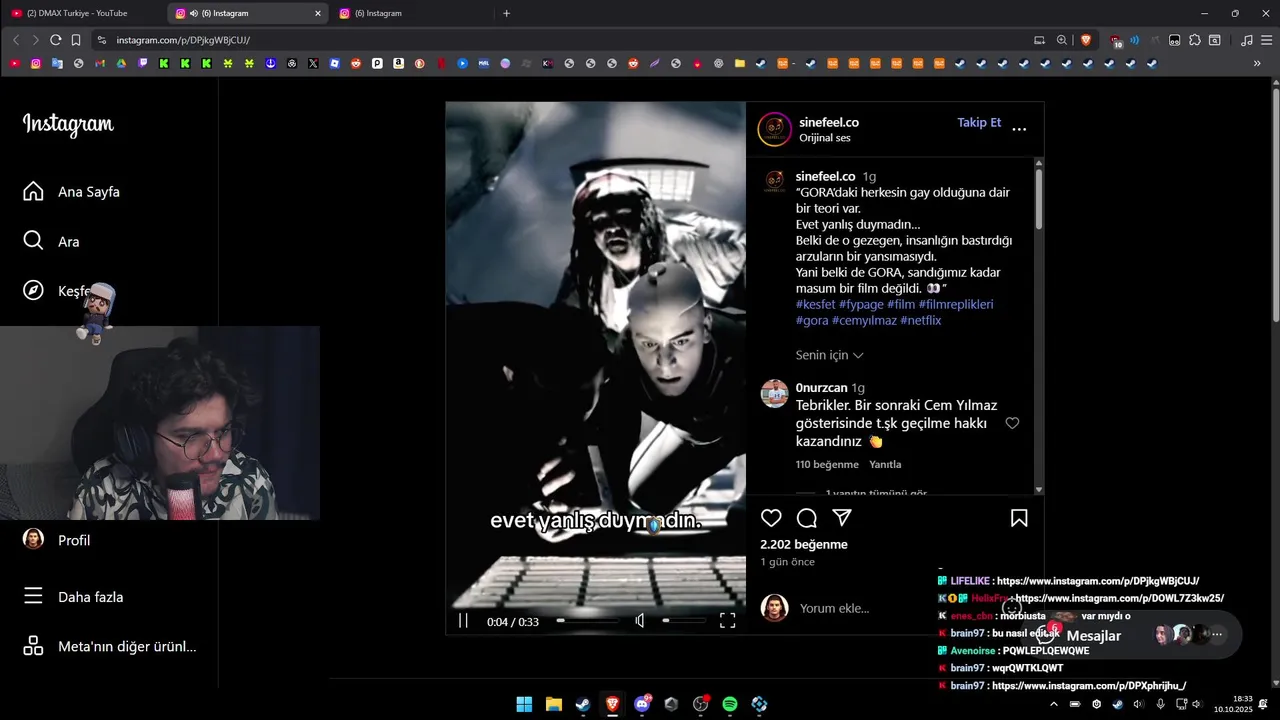
Task: Click the Instagram logo wordmark
Action: 68,124
